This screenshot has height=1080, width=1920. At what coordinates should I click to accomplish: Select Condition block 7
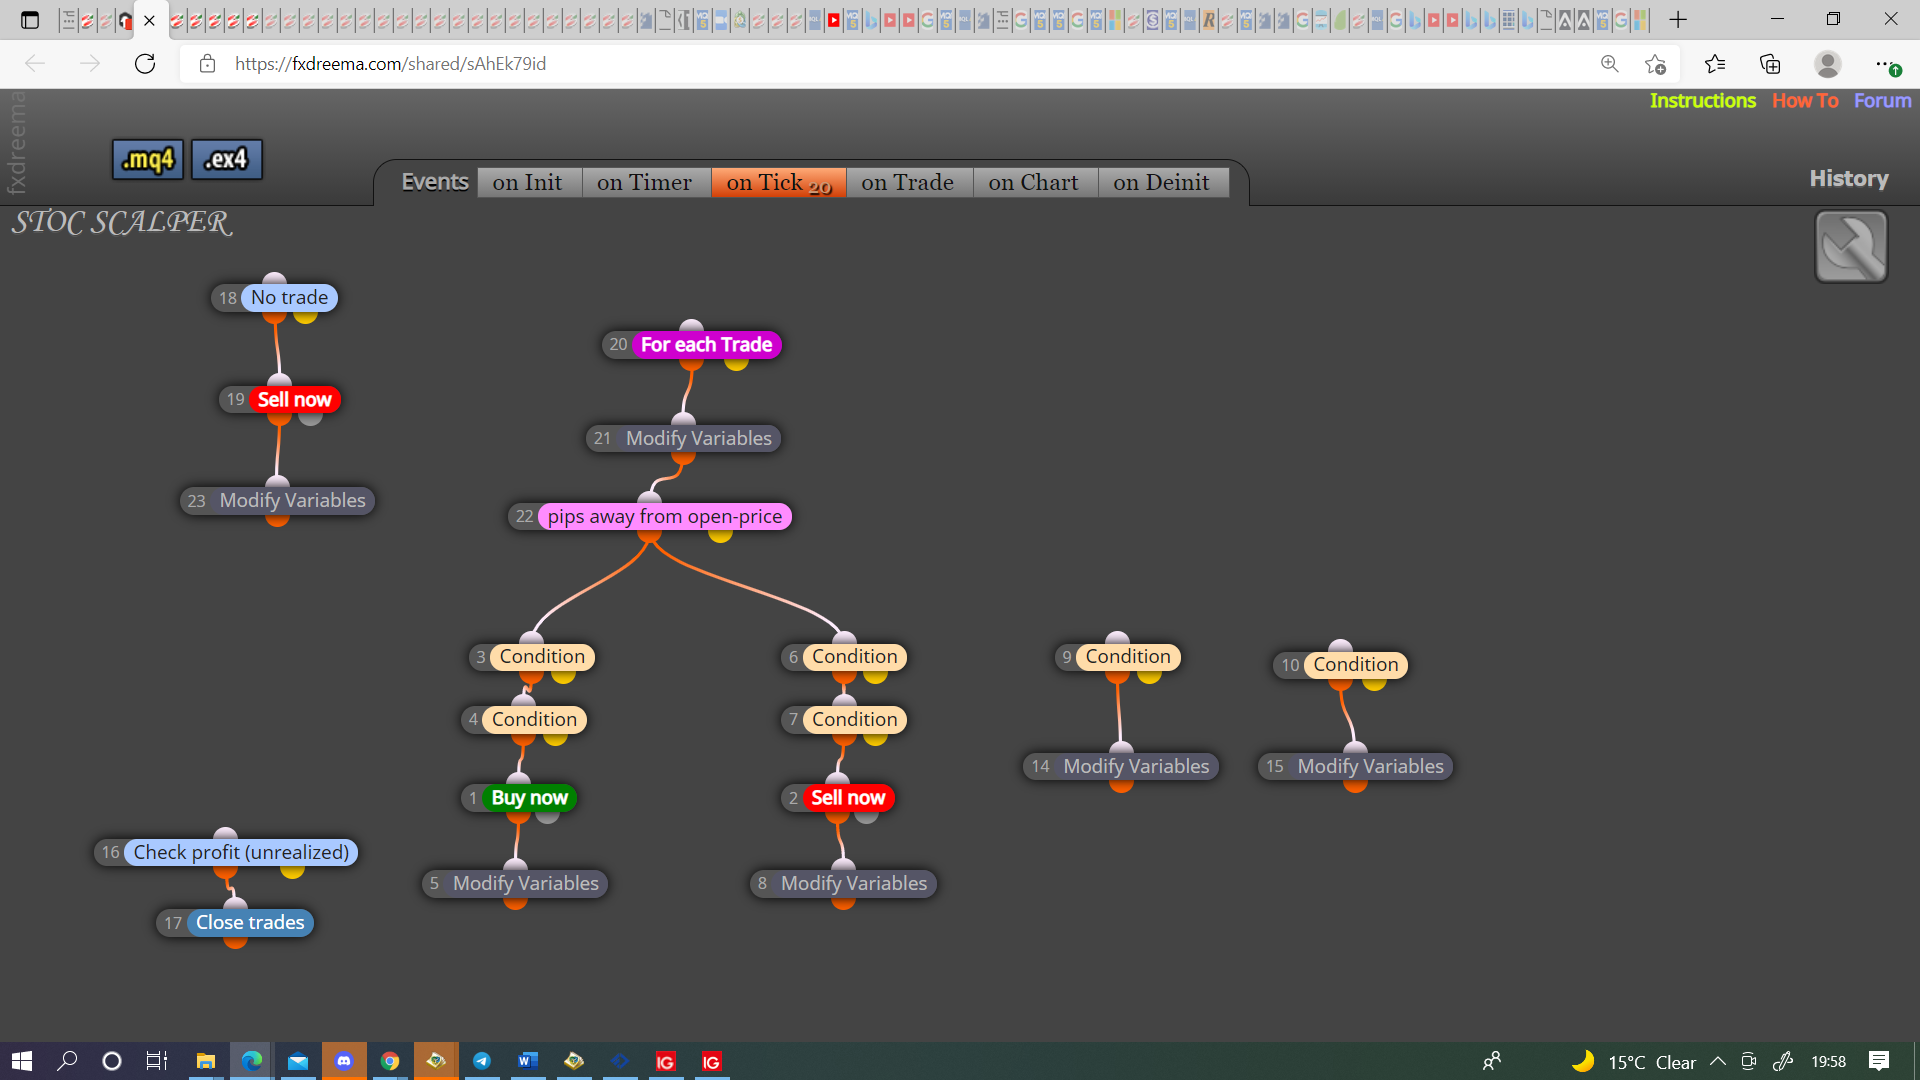click(844, 720)
